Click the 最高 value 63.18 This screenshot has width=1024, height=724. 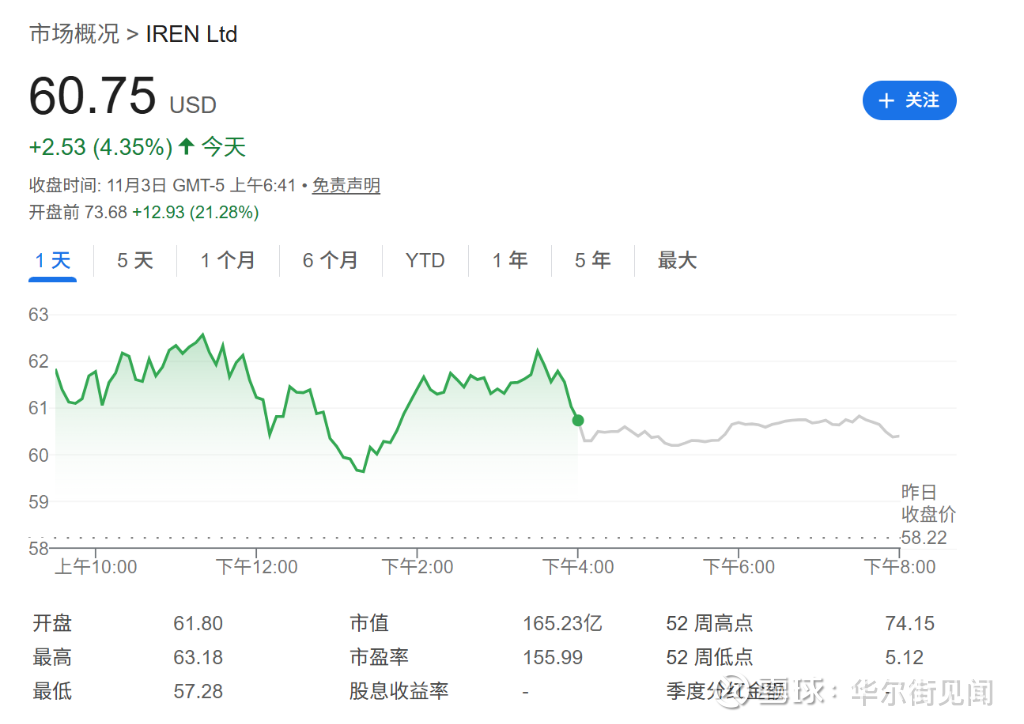pyautogui.click(x=198, y=657)
